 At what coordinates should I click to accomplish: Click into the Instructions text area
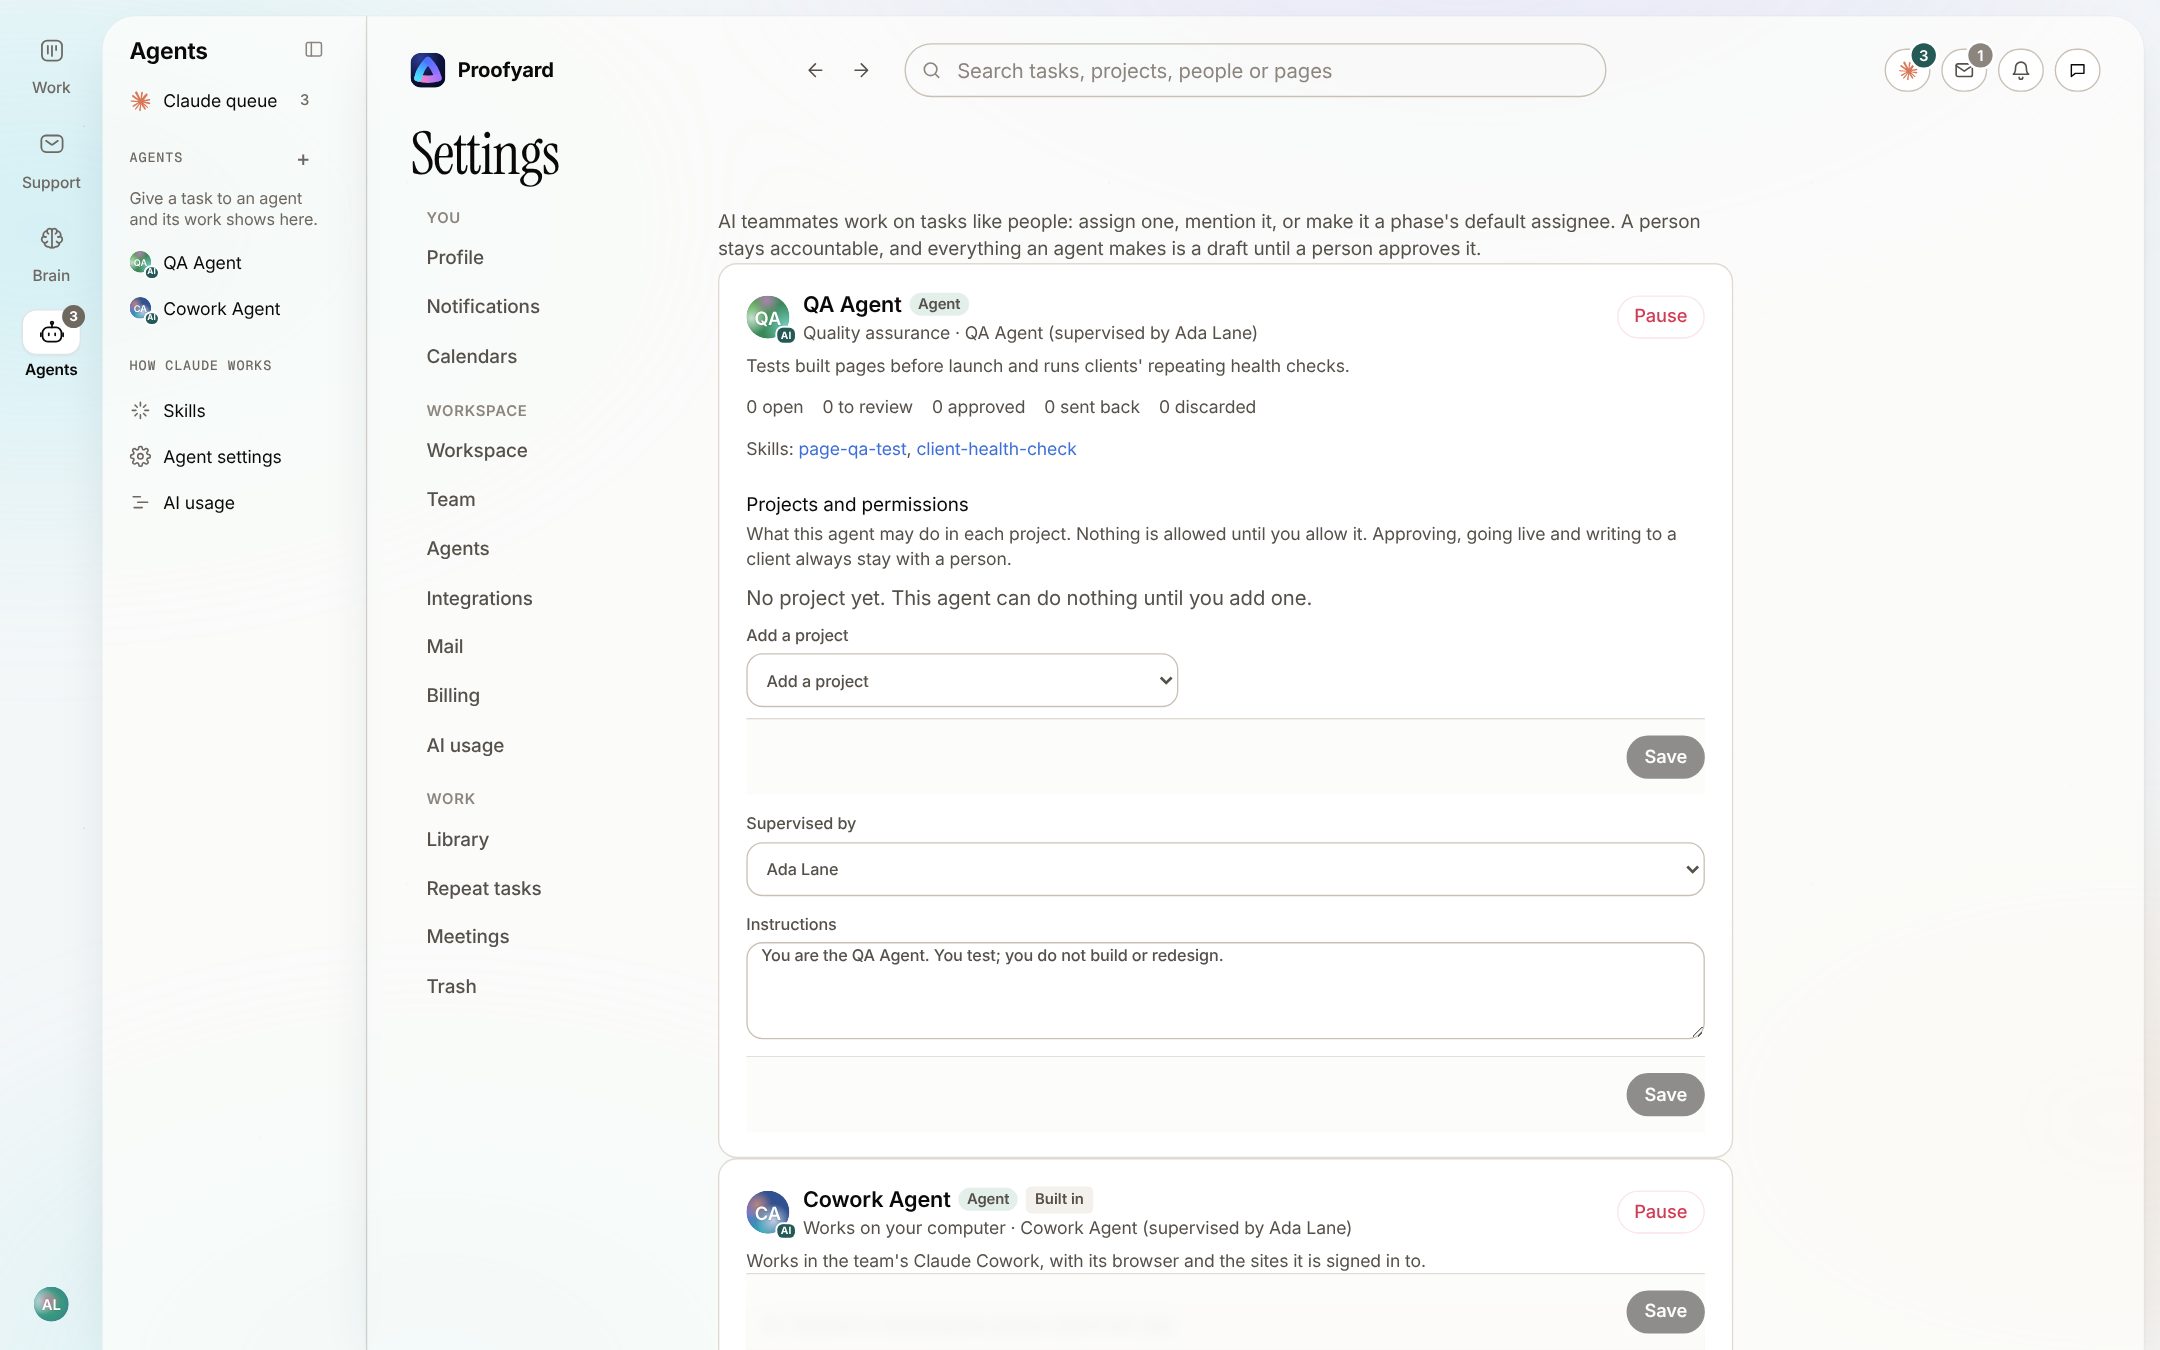[x=1225, y=990]
